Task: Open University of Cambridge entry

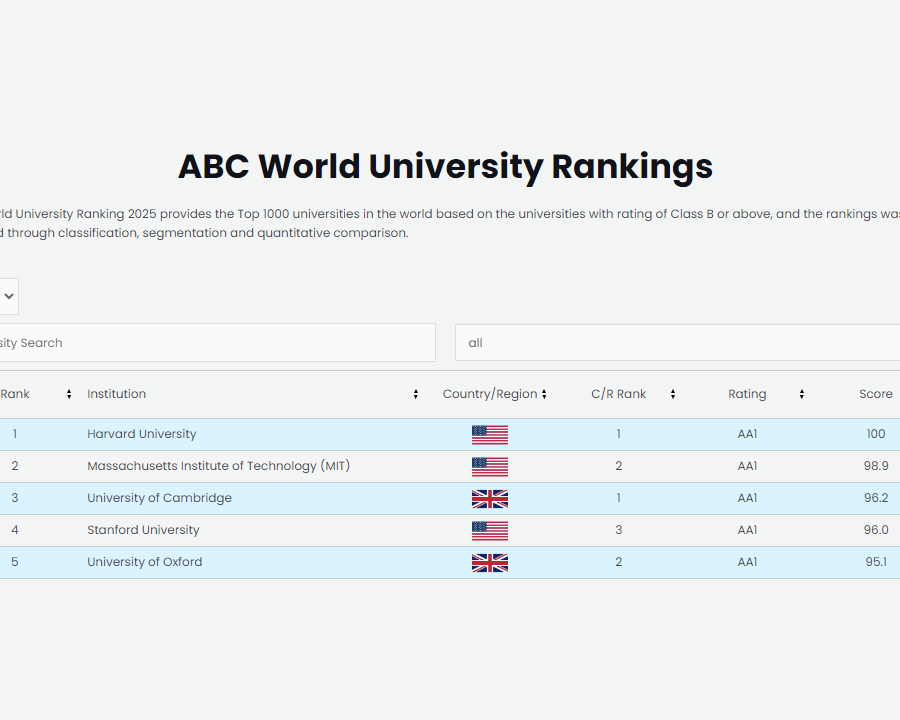Action: 160,498
